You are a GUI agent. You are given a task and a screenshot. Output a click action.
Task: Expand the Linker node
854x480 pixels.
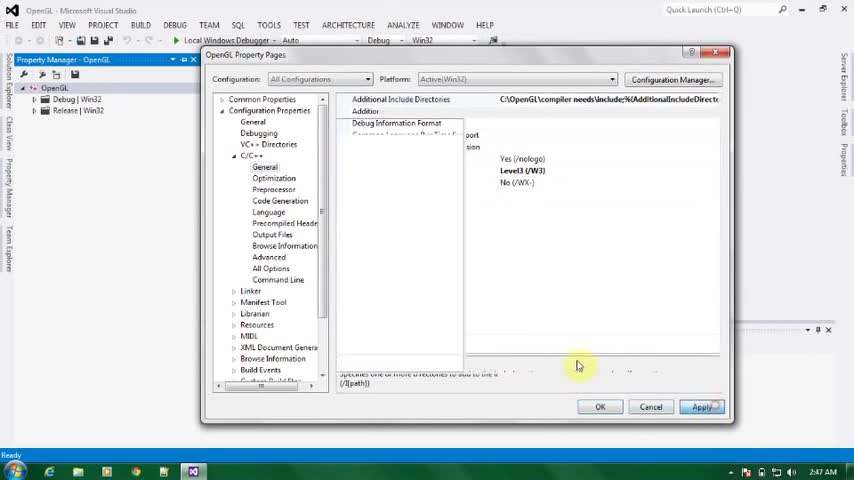(234, 291)
